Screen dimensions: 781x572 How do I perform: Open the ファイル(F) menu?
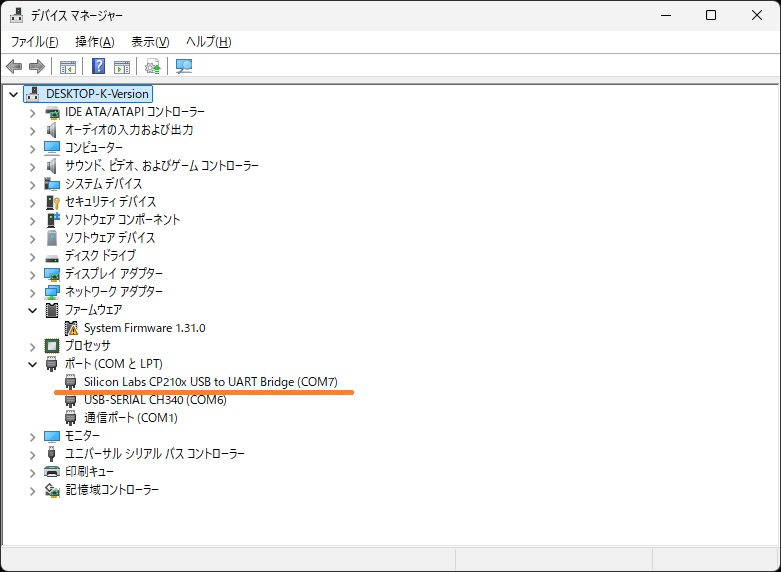[34, 42]
